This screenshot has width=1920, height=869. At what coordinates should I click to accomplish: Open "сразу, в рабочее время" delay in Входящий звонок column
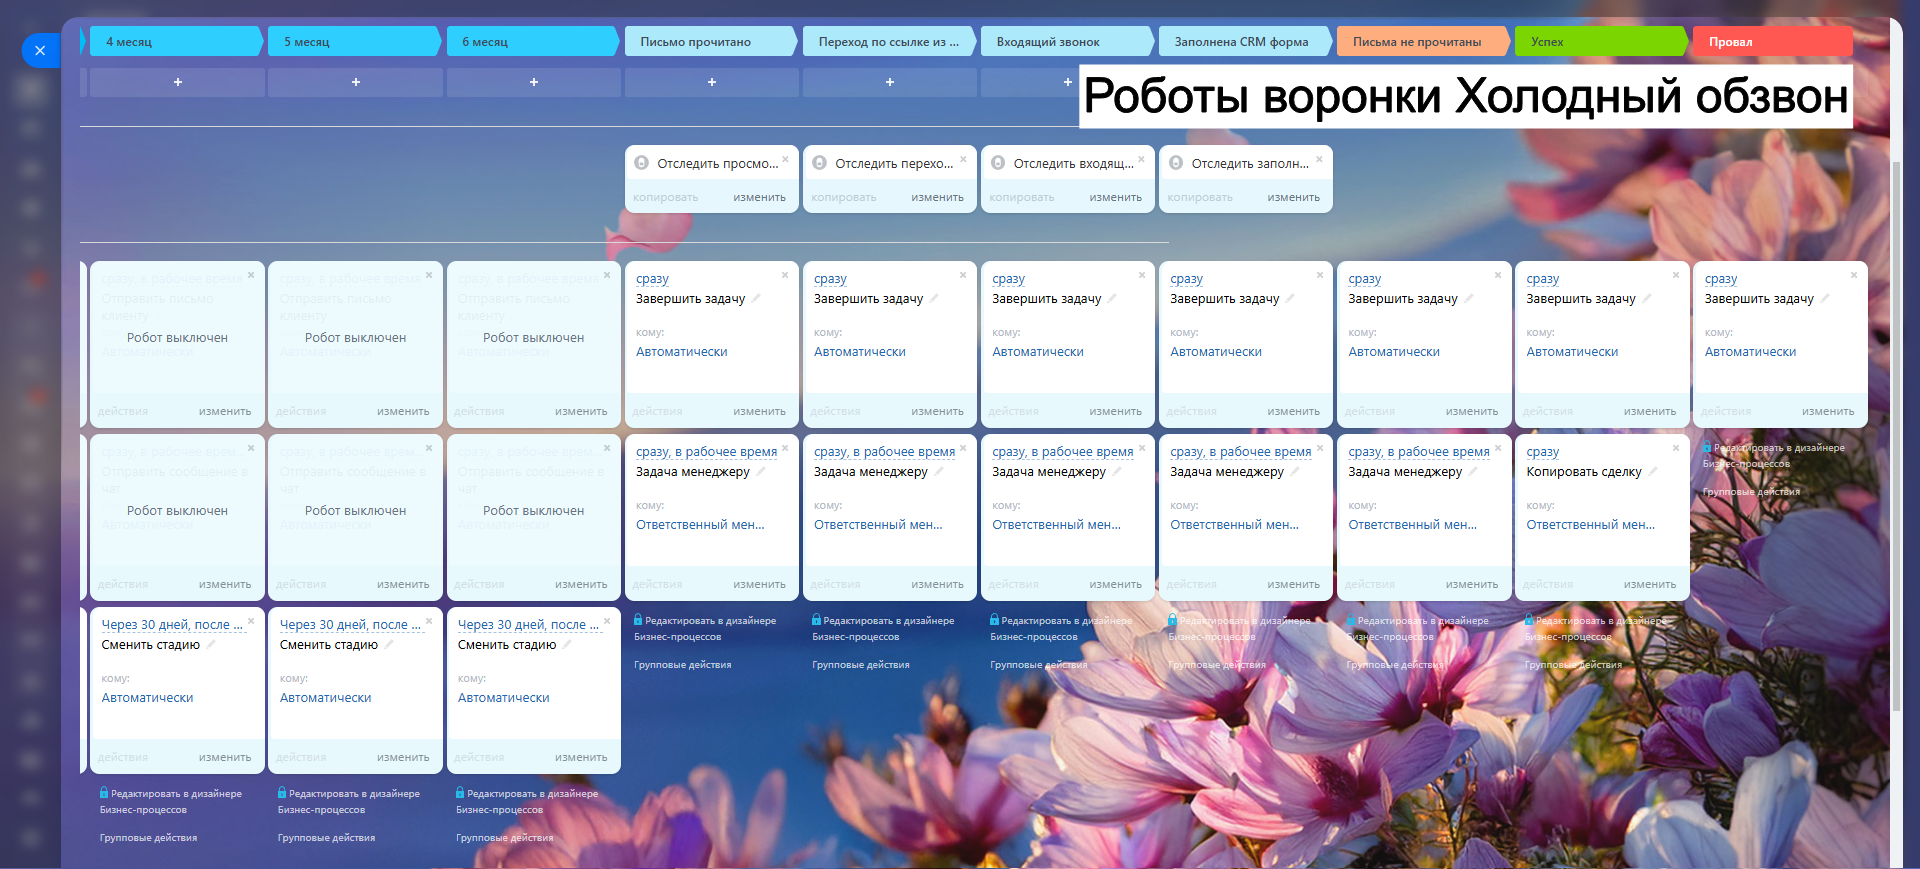[x=1063, y=452]
